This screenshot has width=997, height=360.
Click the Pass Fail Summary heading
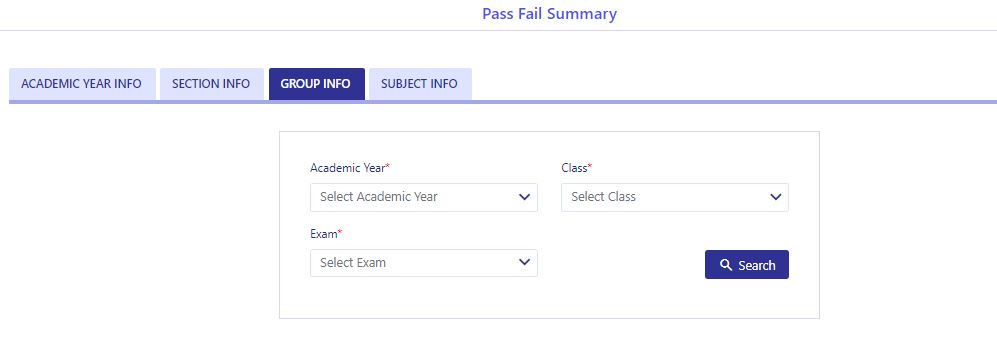coord(549,13)
